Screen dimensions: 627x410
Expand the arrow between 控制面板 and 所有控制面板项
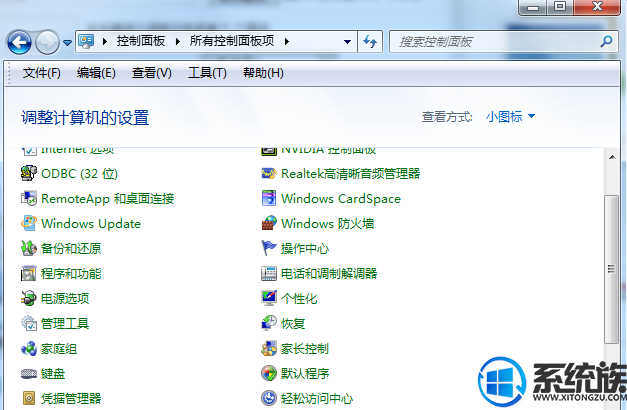pyautogui.click(x=178, y=41)
